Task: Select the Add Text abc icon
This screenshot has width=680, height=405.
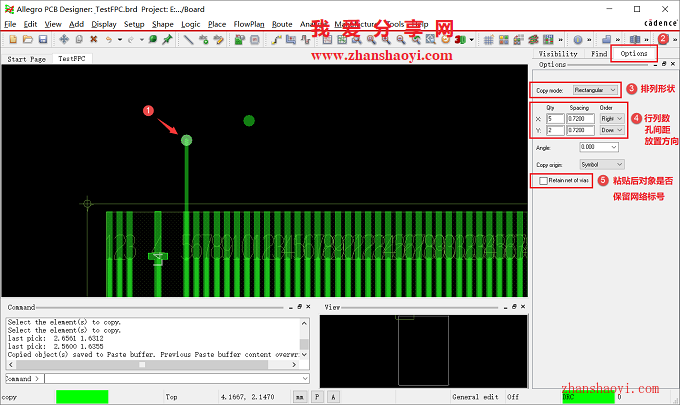Action: pyautogui.click(x=203, y=39)
